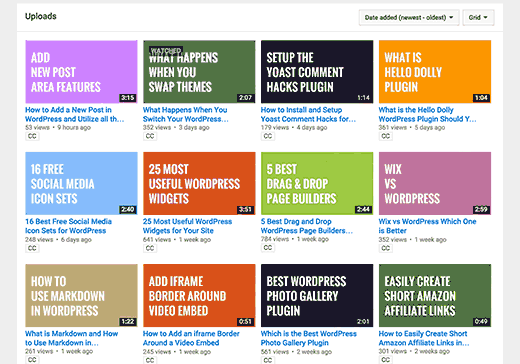The image size is (520, 364).
Task: Click 'Which is the Best WordPress Photo Gallery' link
Action: coord(309,338)
